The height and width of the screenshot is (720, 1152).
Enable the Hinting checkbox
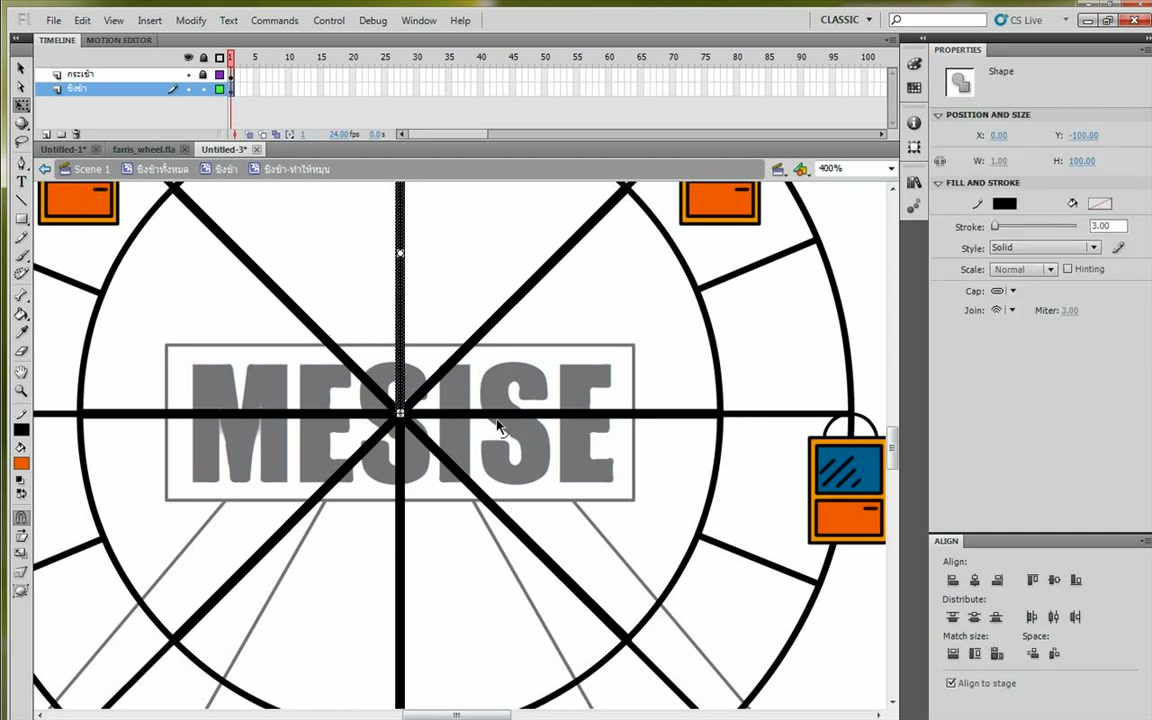pos(1068,269)
